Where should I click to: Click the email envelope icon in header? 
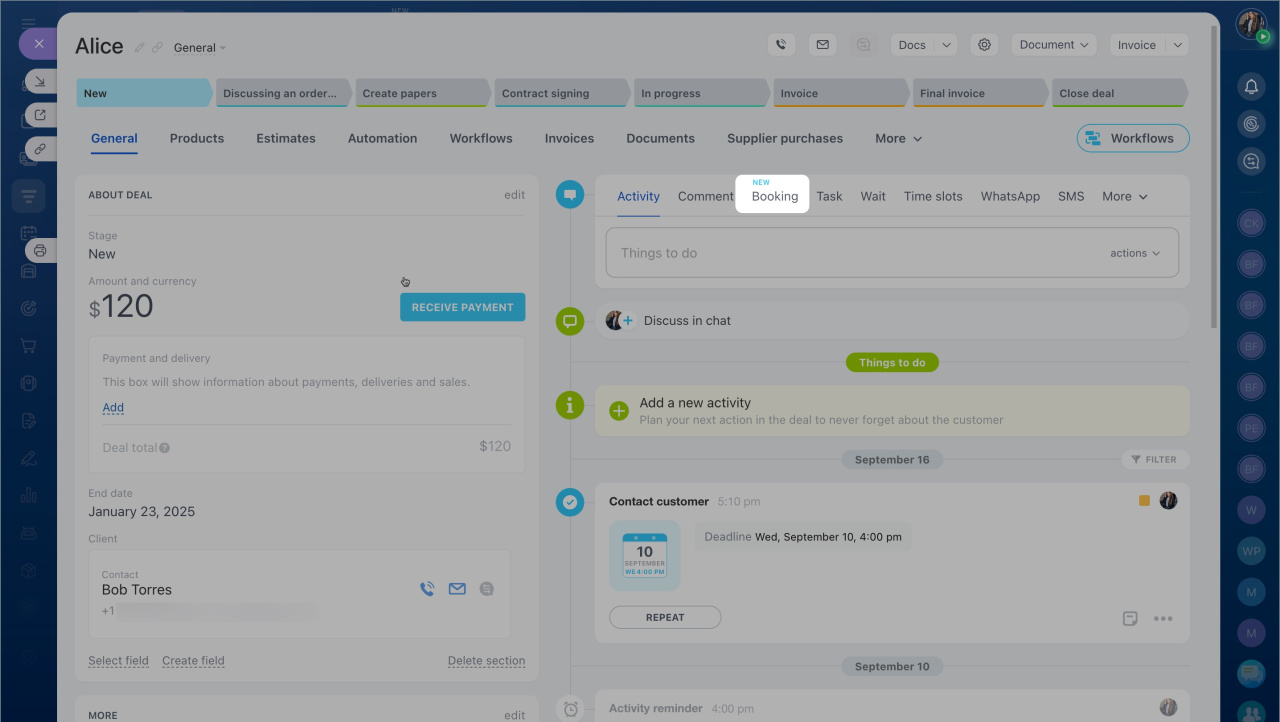[822, 45]
